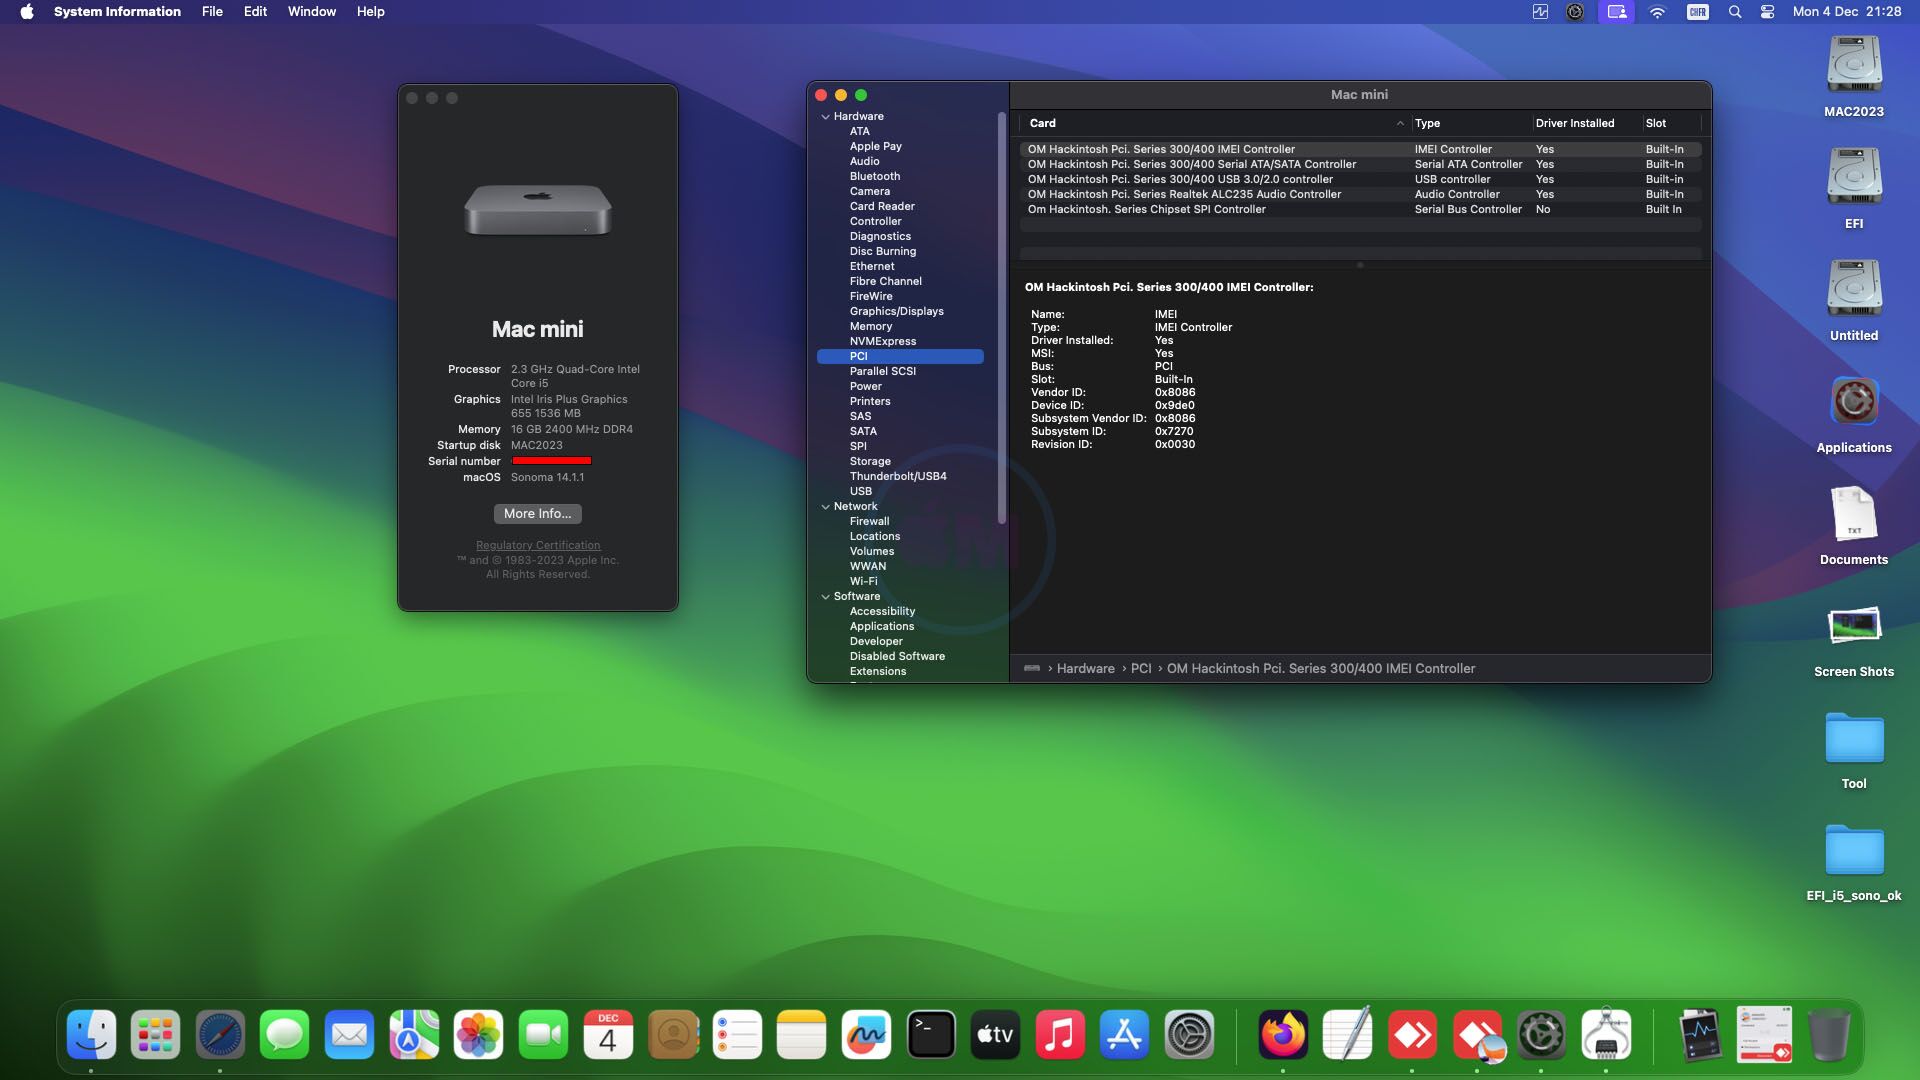
Task: Open Contacts app in the Dock
Action: (x=673, y=1035)
